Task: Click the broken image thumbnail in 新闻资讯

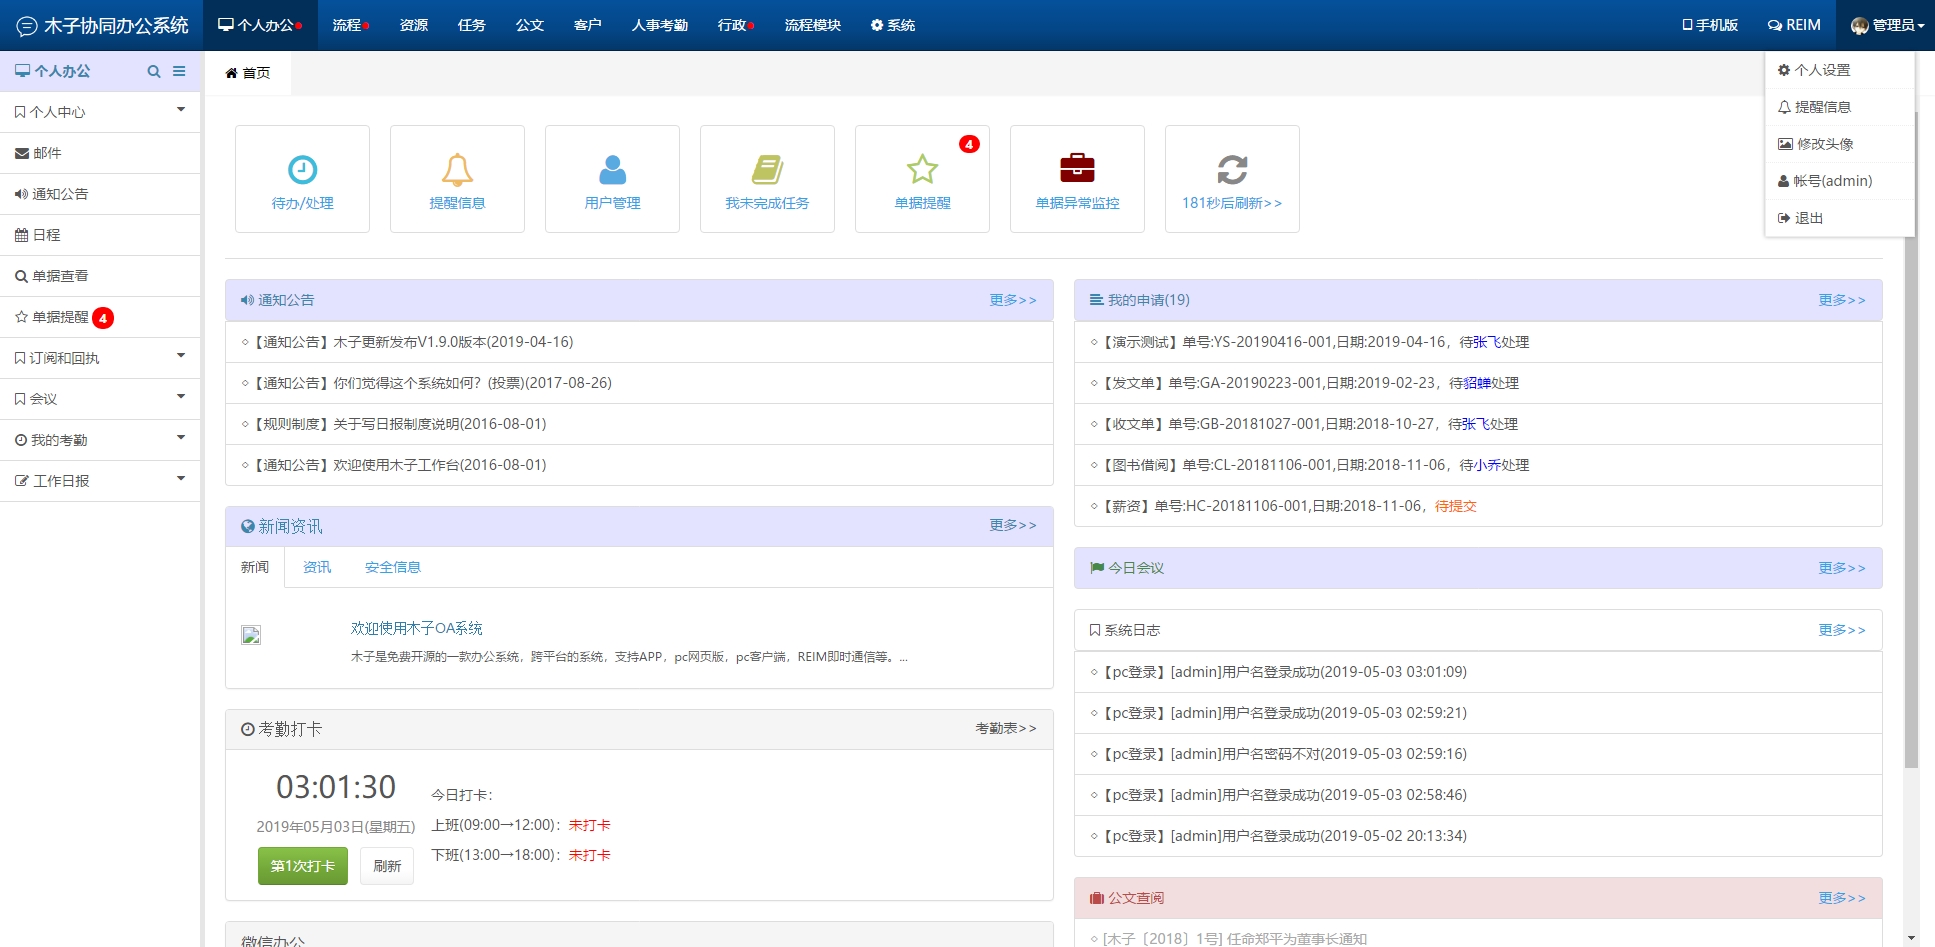Action: point(251,635)
